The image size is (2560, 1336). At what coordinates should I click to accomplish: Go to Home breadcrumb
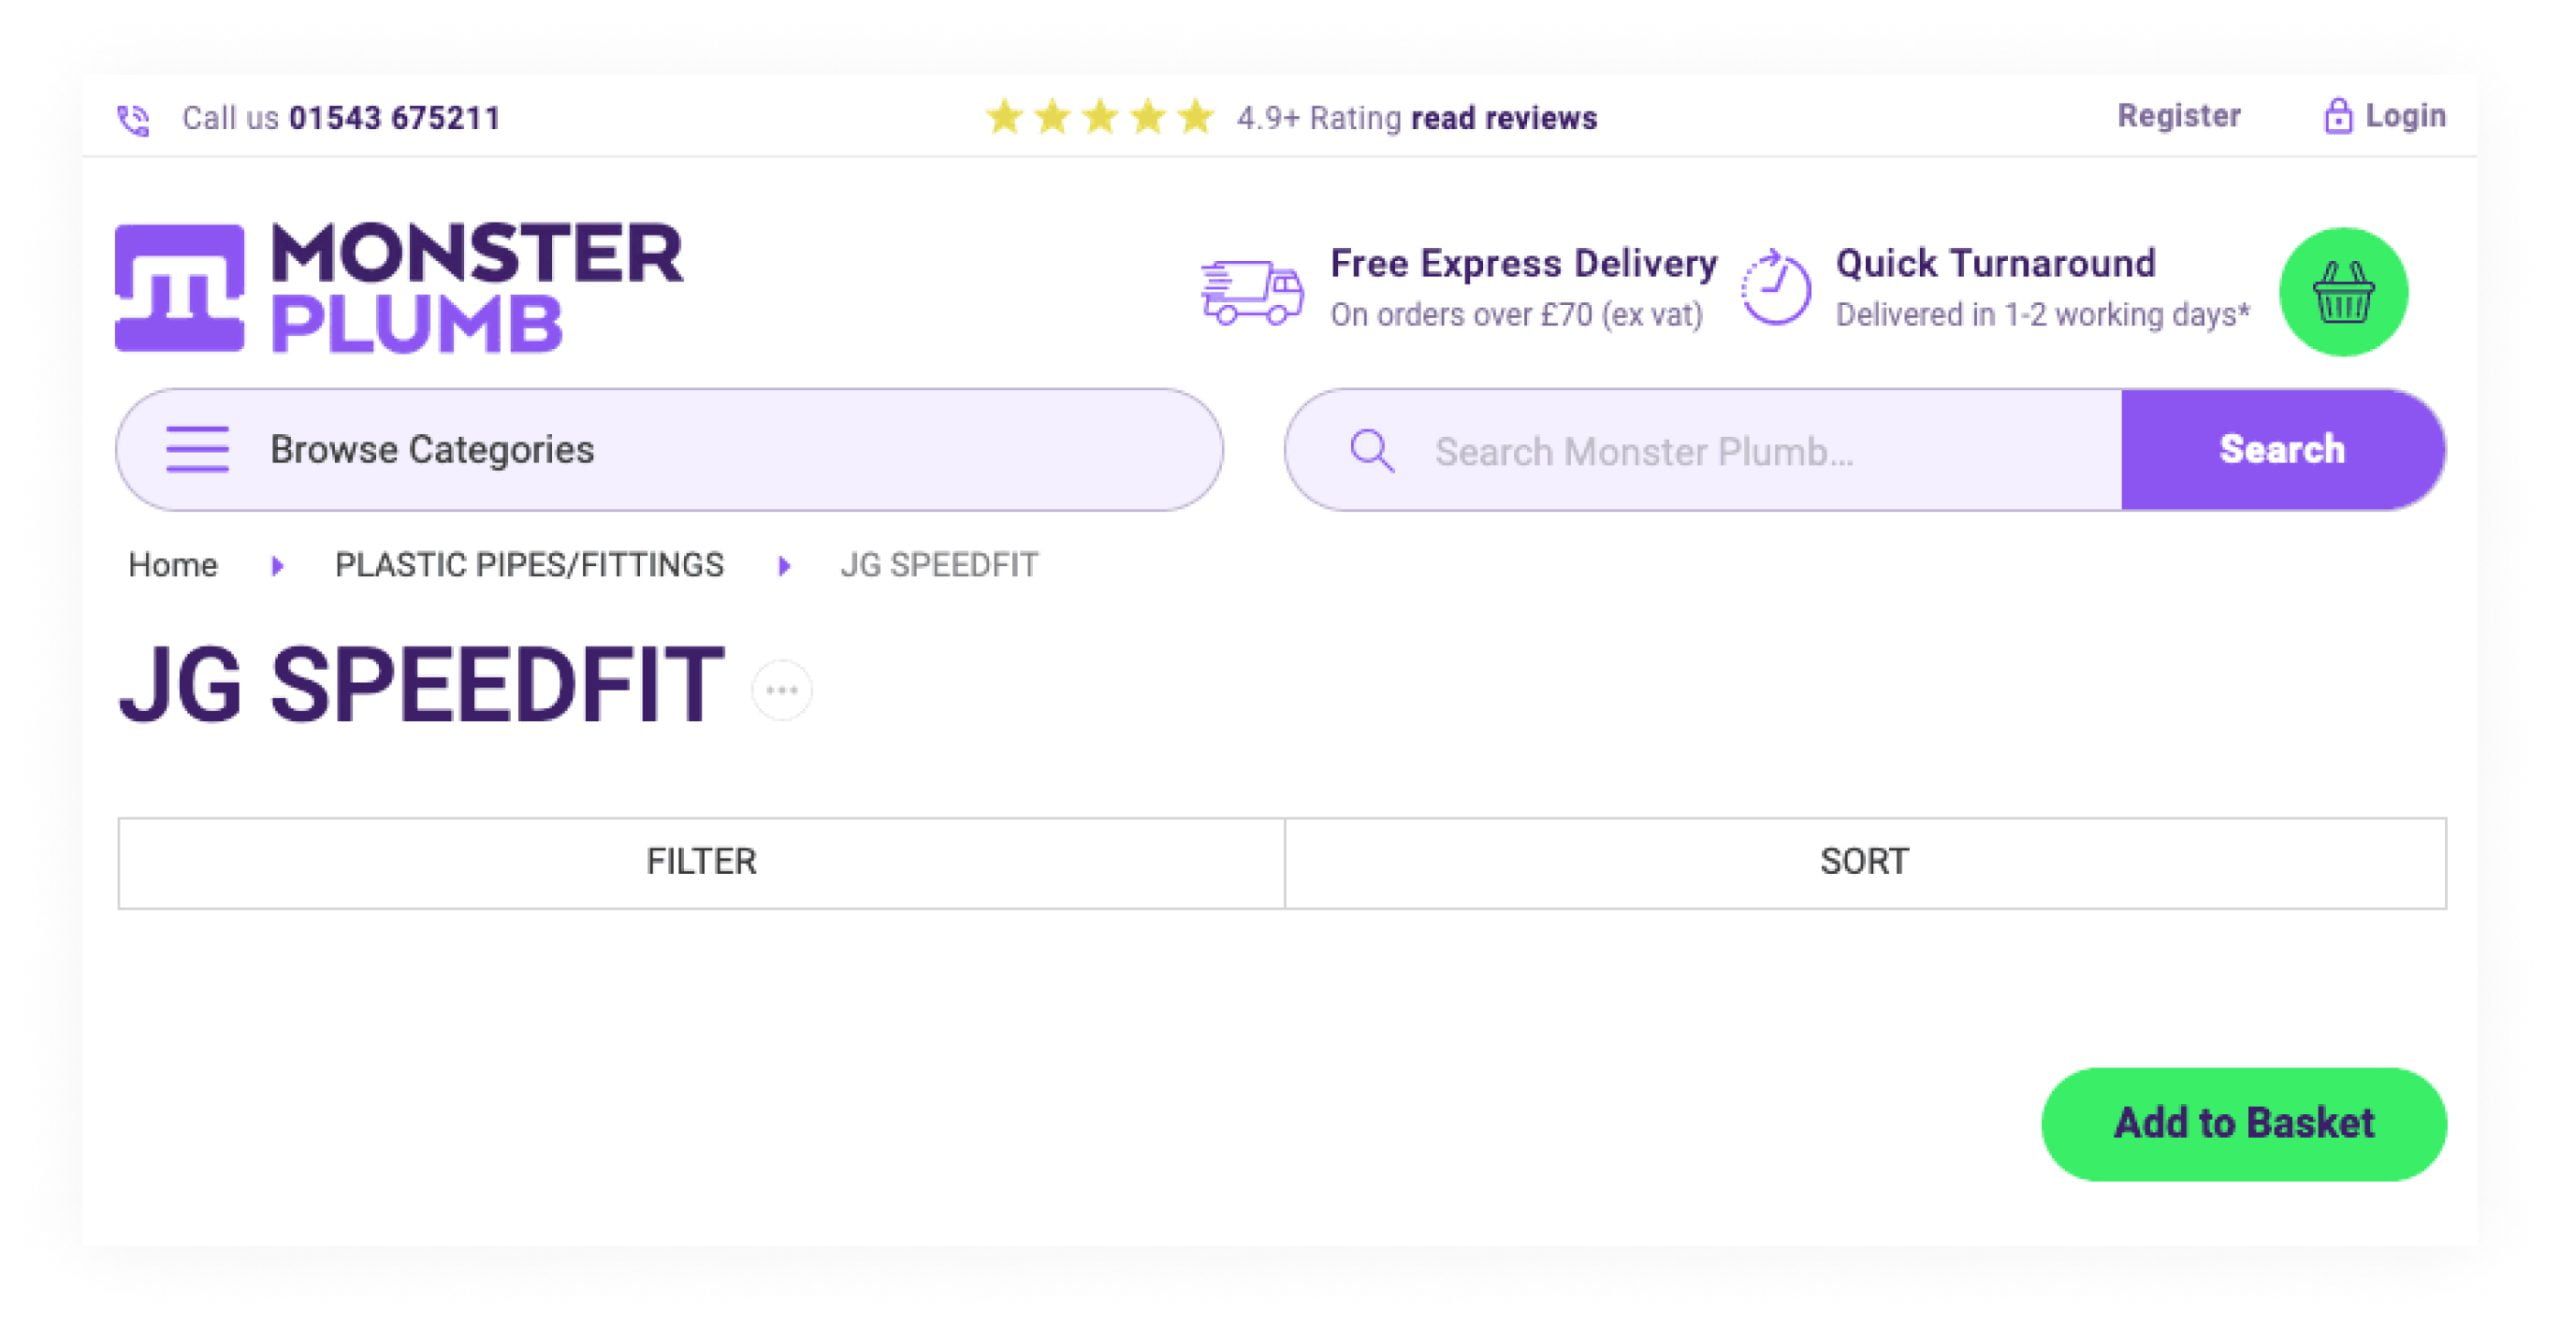click(173, 565)
